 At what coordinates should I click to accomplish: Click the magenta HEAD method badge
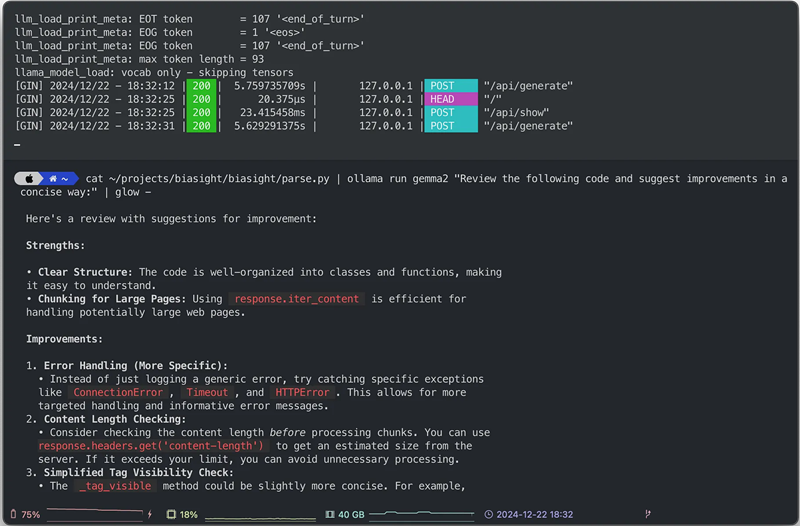[451, 99]
